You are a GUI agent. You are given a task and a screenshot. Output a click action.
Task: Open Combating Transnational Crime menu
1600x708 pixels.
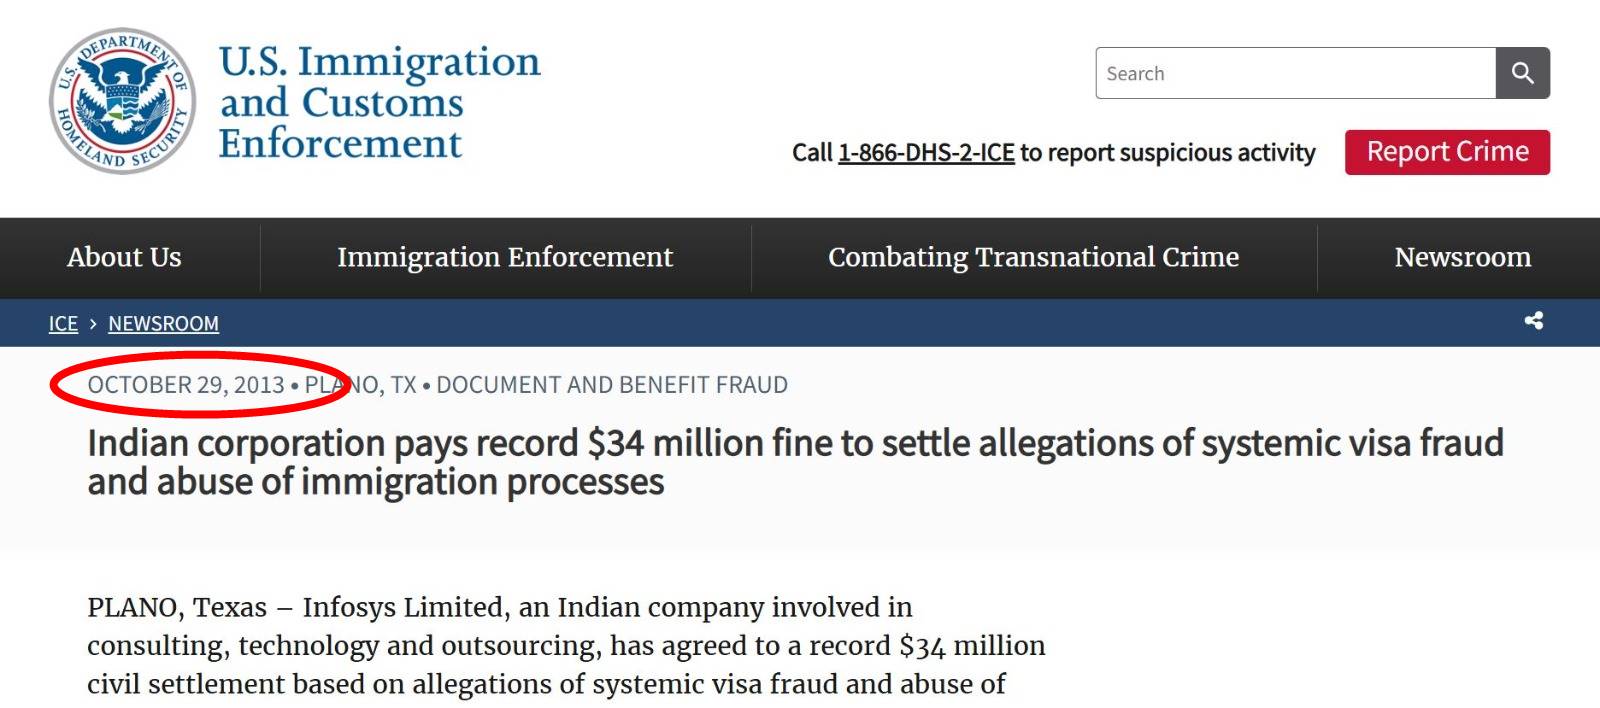(1033, 257)
